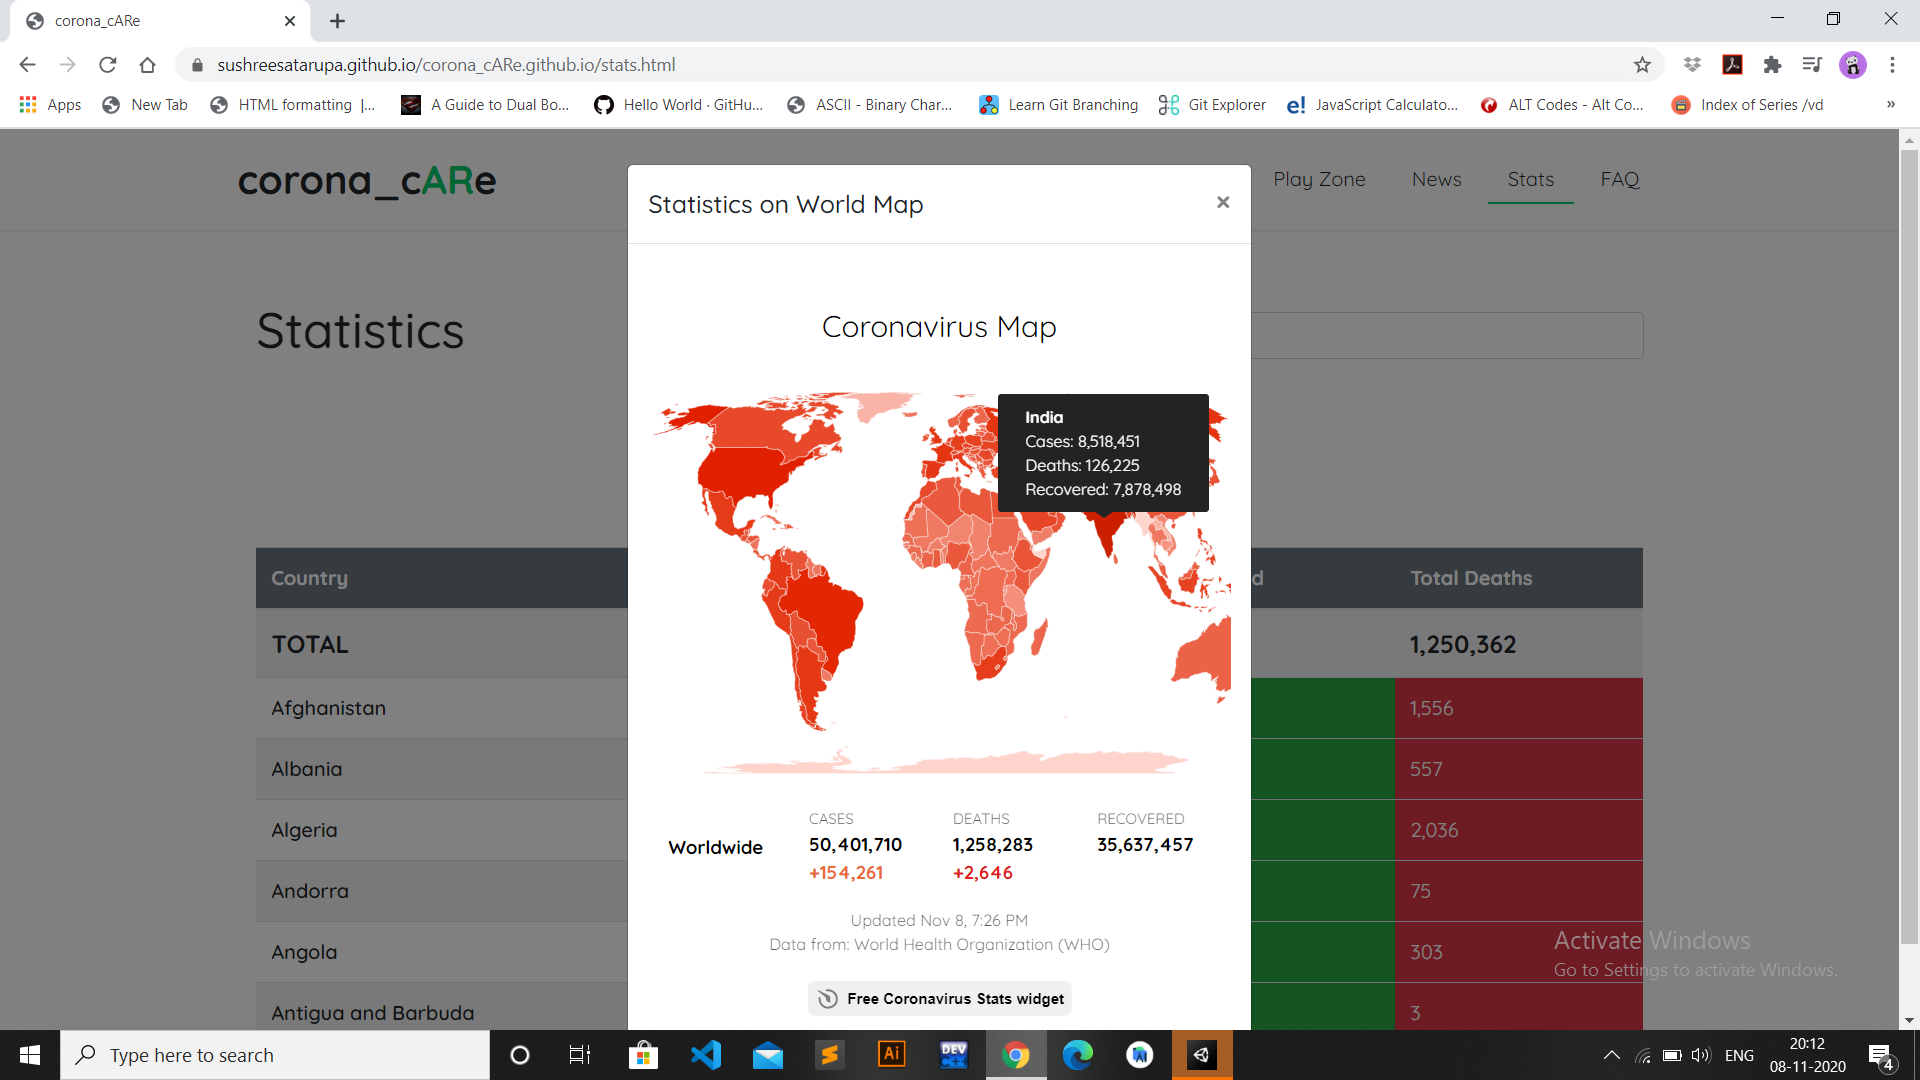Image resolution: width=1920 pixels, height=1080 pixels.
Task: Show hidden system tray icons
Action: [x=1611, y=1055]
